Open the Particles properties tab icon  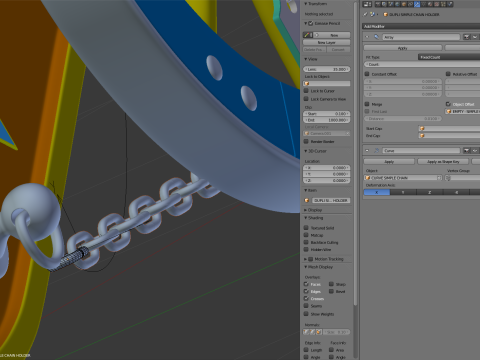tap(443, 4)
